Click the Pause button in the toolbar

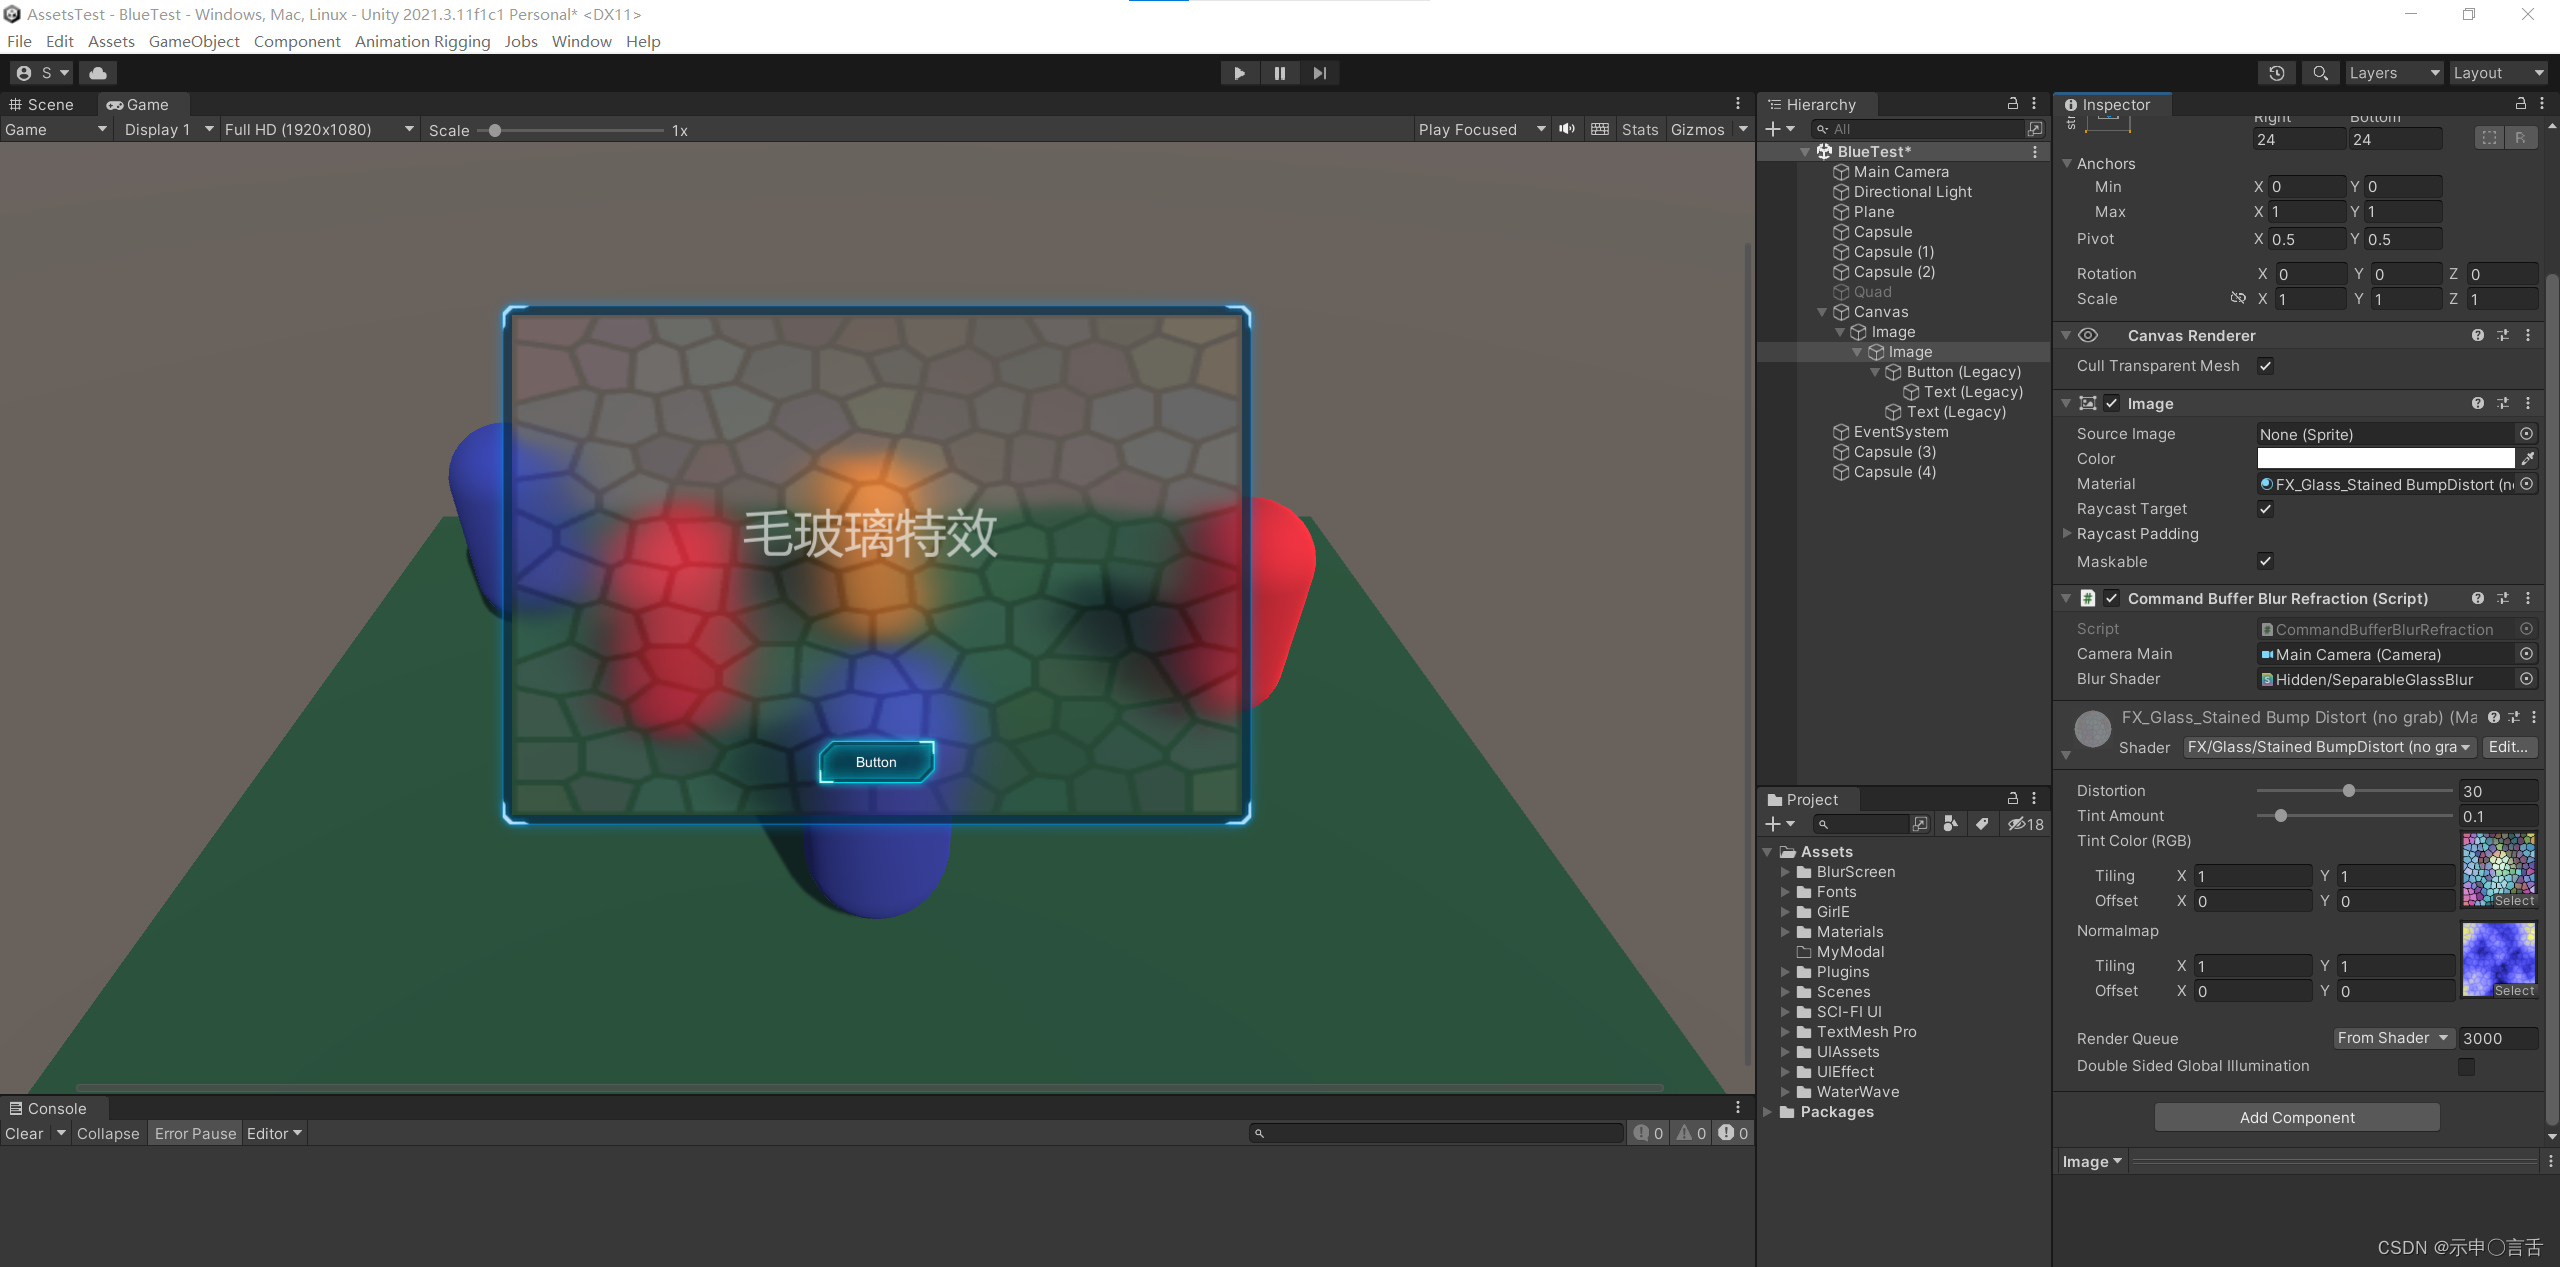(x=1279, y=73)
